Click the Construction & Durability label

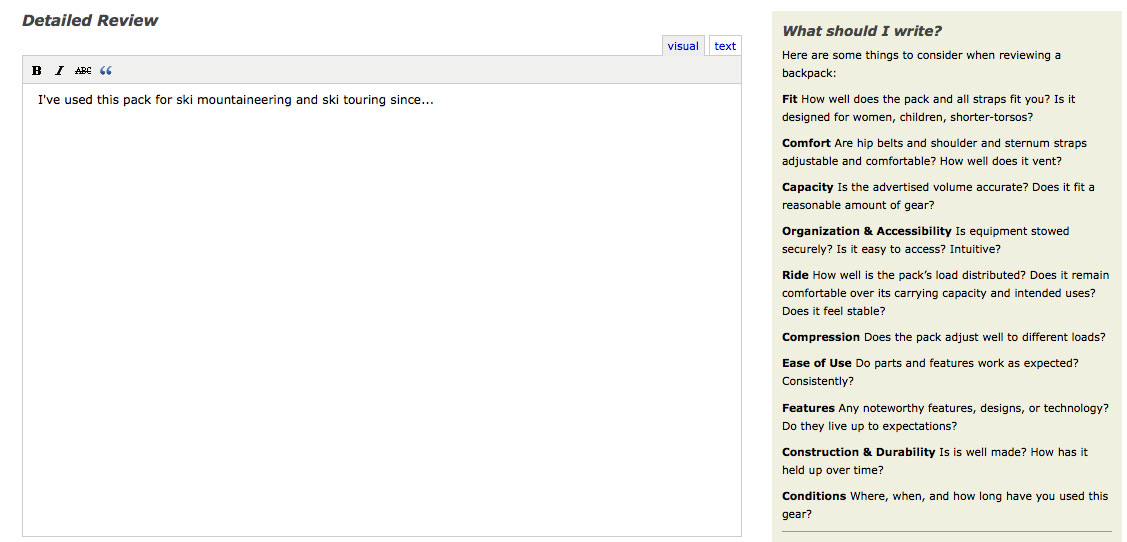(858, 452)
